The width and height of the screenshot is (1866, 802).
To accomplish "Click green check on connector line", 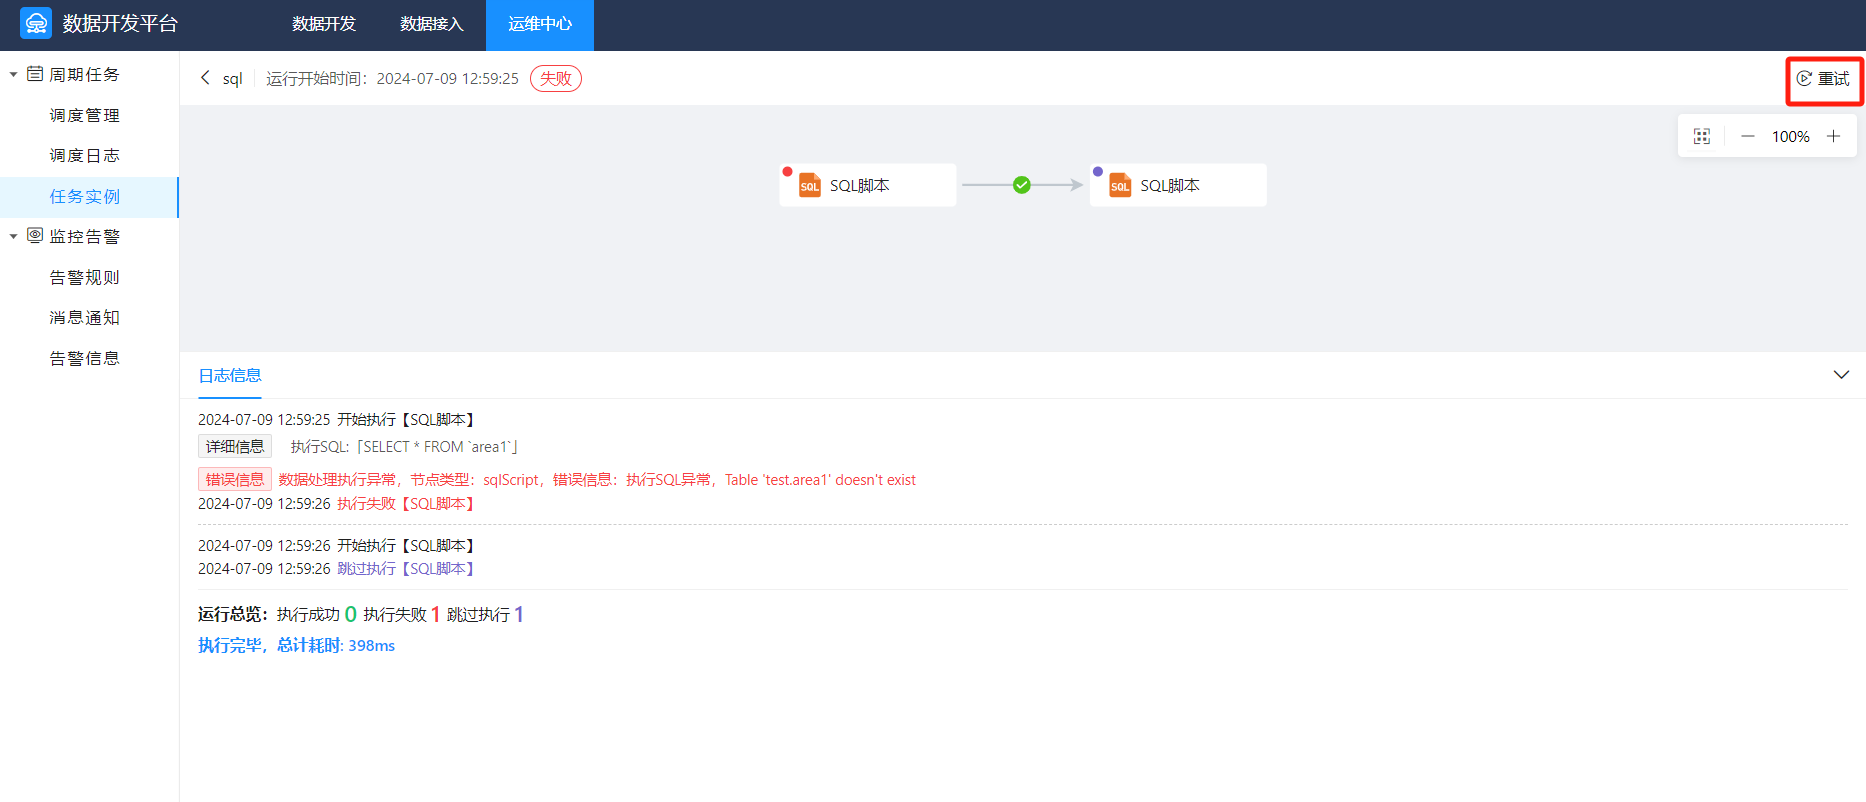I will click(x=1021, y=185).
